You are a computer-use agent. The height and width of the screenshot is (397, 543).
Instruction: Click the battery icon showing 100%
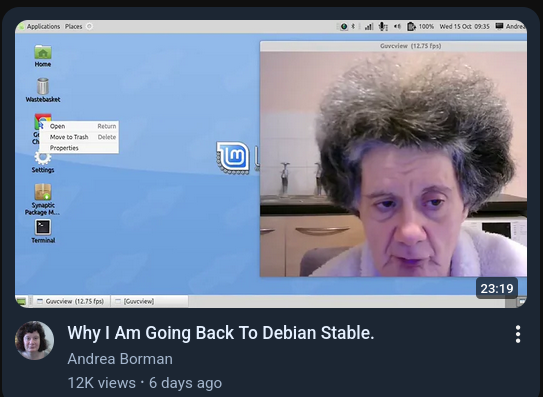point(411,26)
